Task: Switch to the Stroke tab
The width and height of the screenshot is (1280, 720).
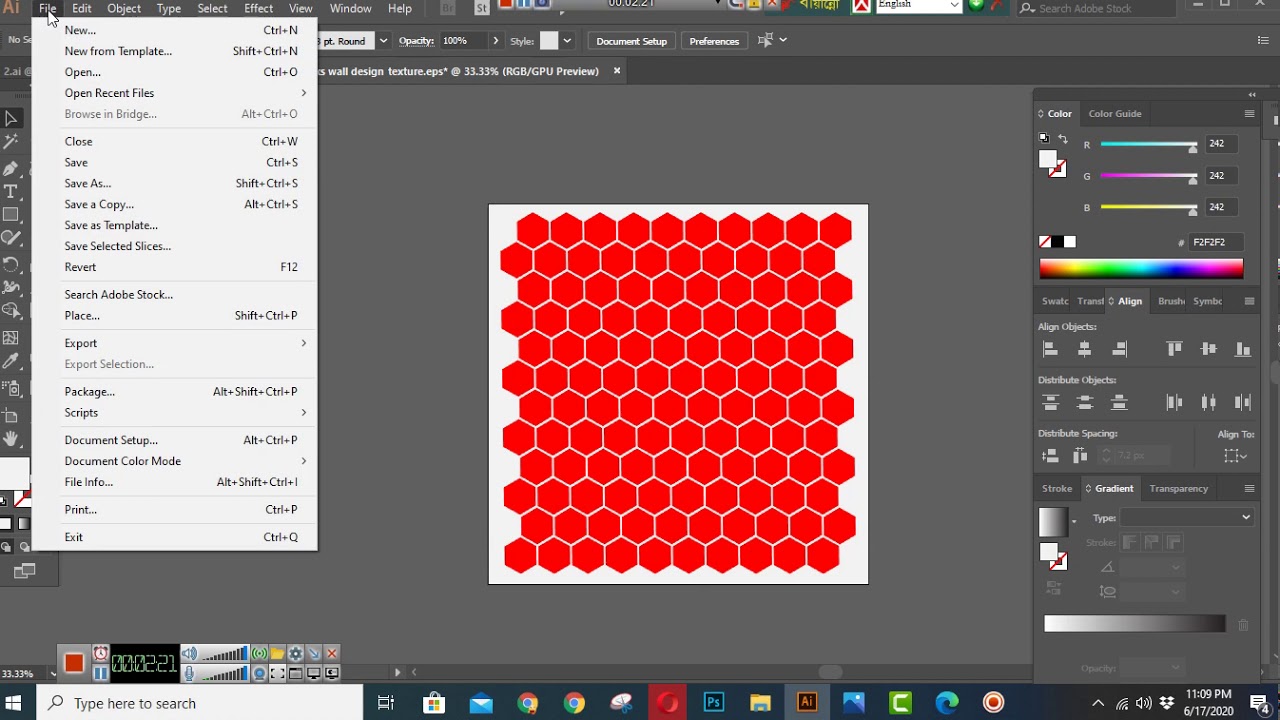Action: [1057, 488]
